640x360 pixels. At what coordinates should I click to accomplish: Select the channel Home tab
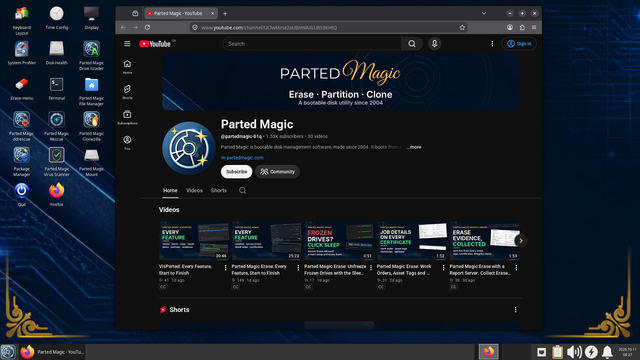[170, 191]
